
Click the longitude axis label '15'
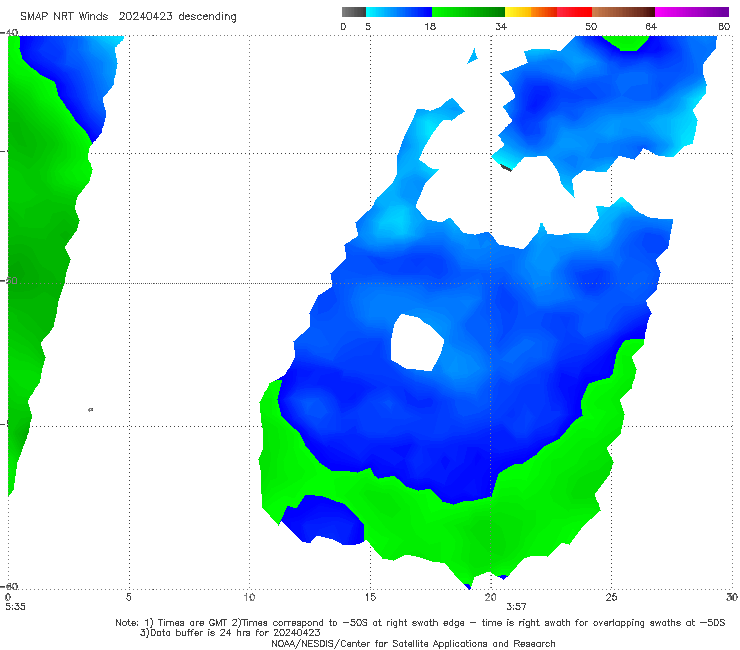point(370,598)
